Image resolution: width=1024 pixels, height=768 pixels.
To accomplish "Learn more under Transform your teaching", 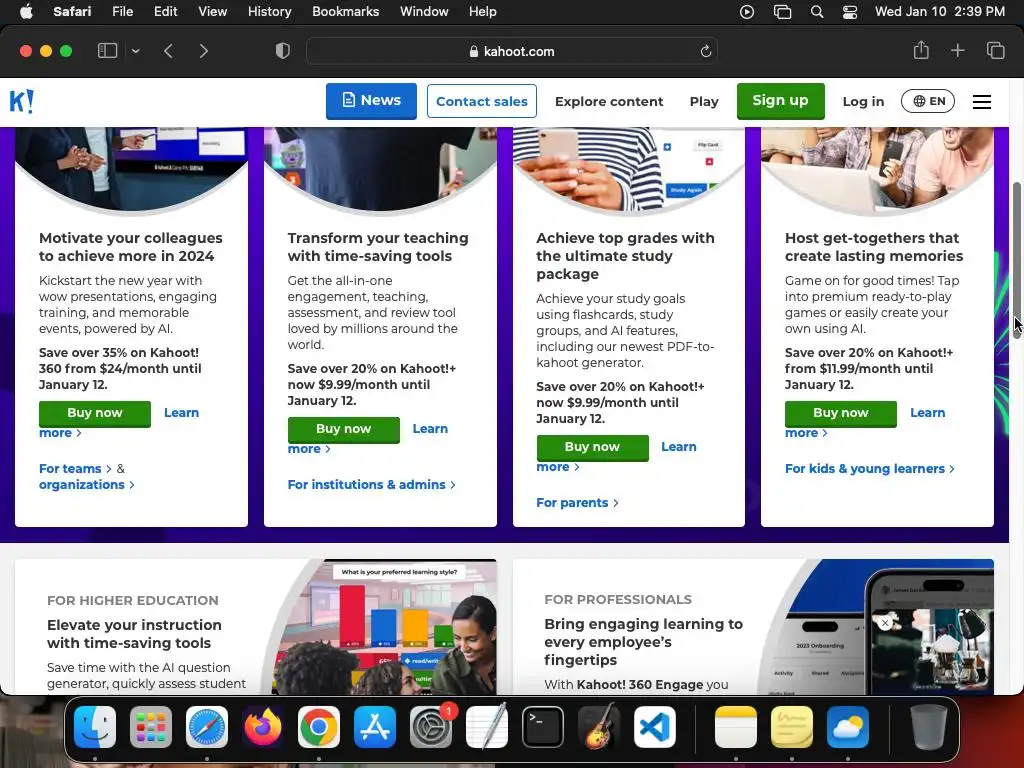I will click(430, 428).
